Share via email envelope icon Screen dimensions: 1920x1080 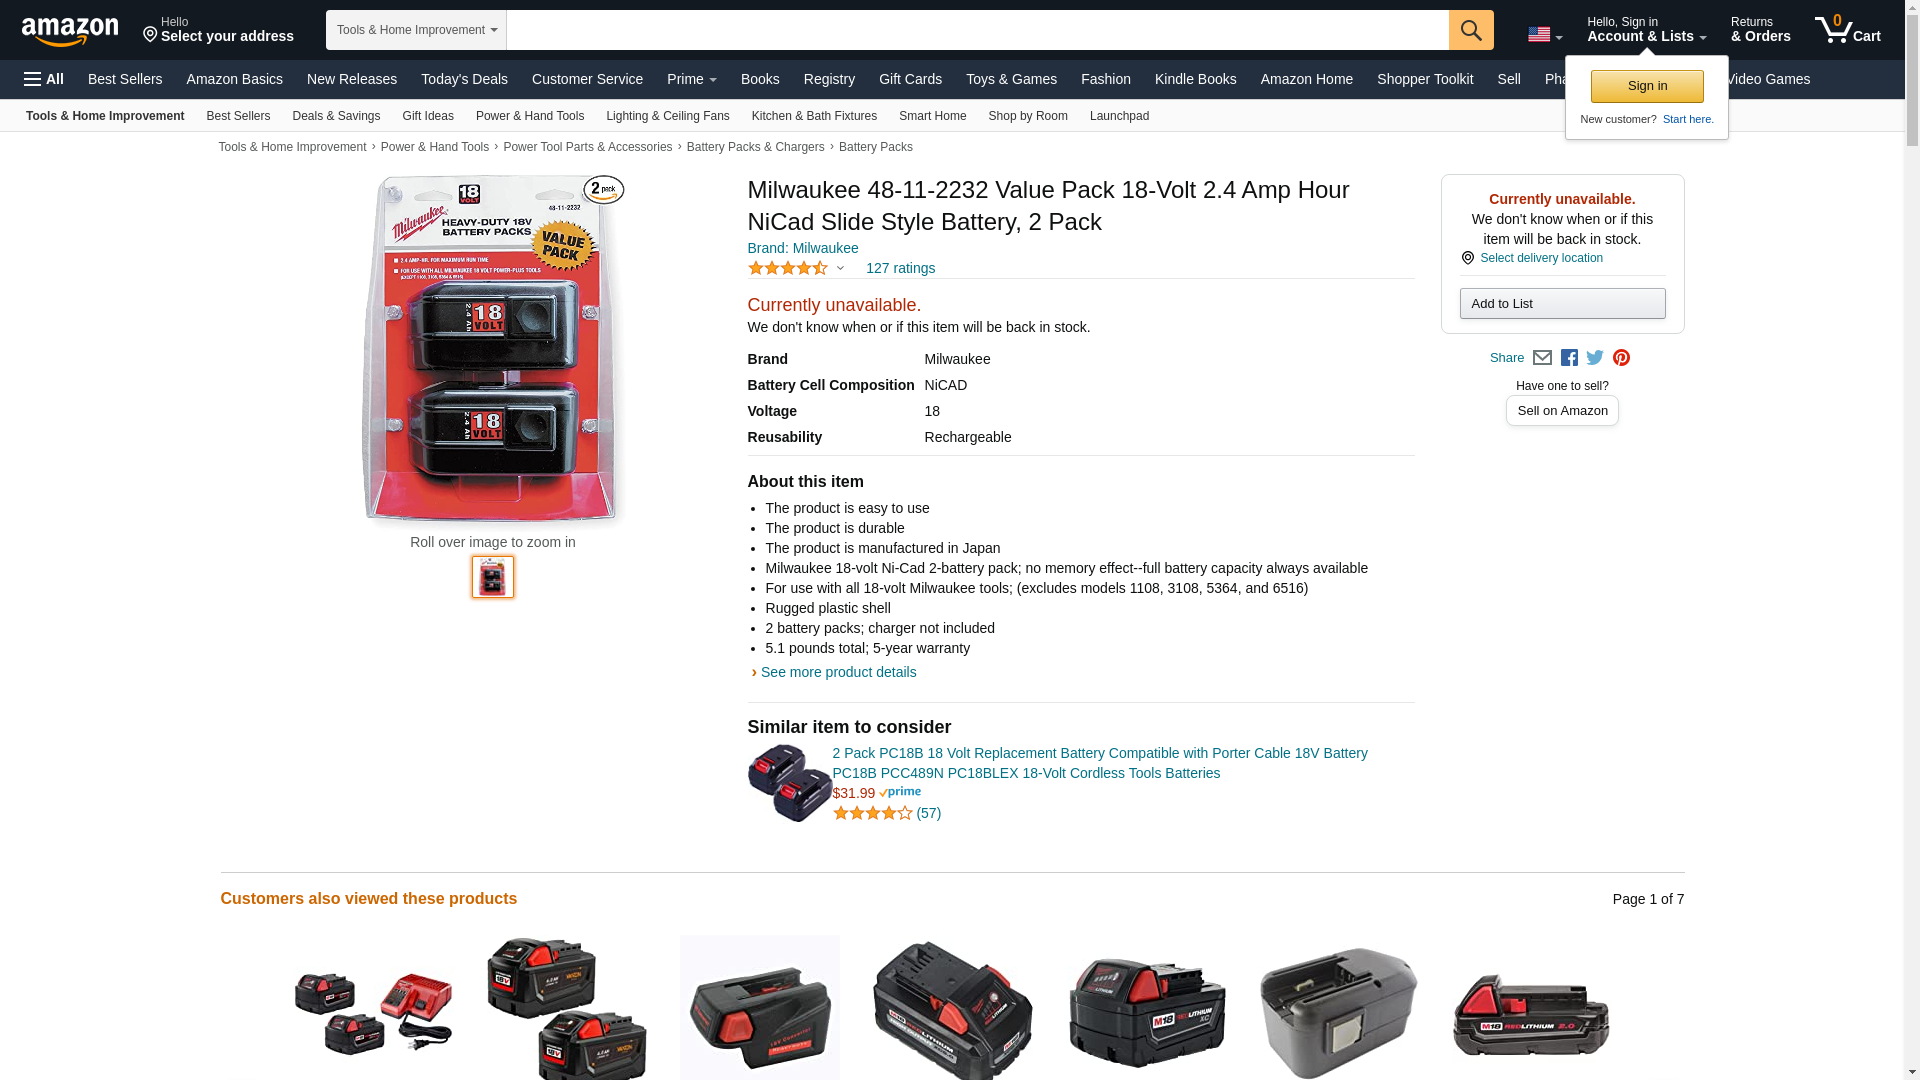point(1542,358)
